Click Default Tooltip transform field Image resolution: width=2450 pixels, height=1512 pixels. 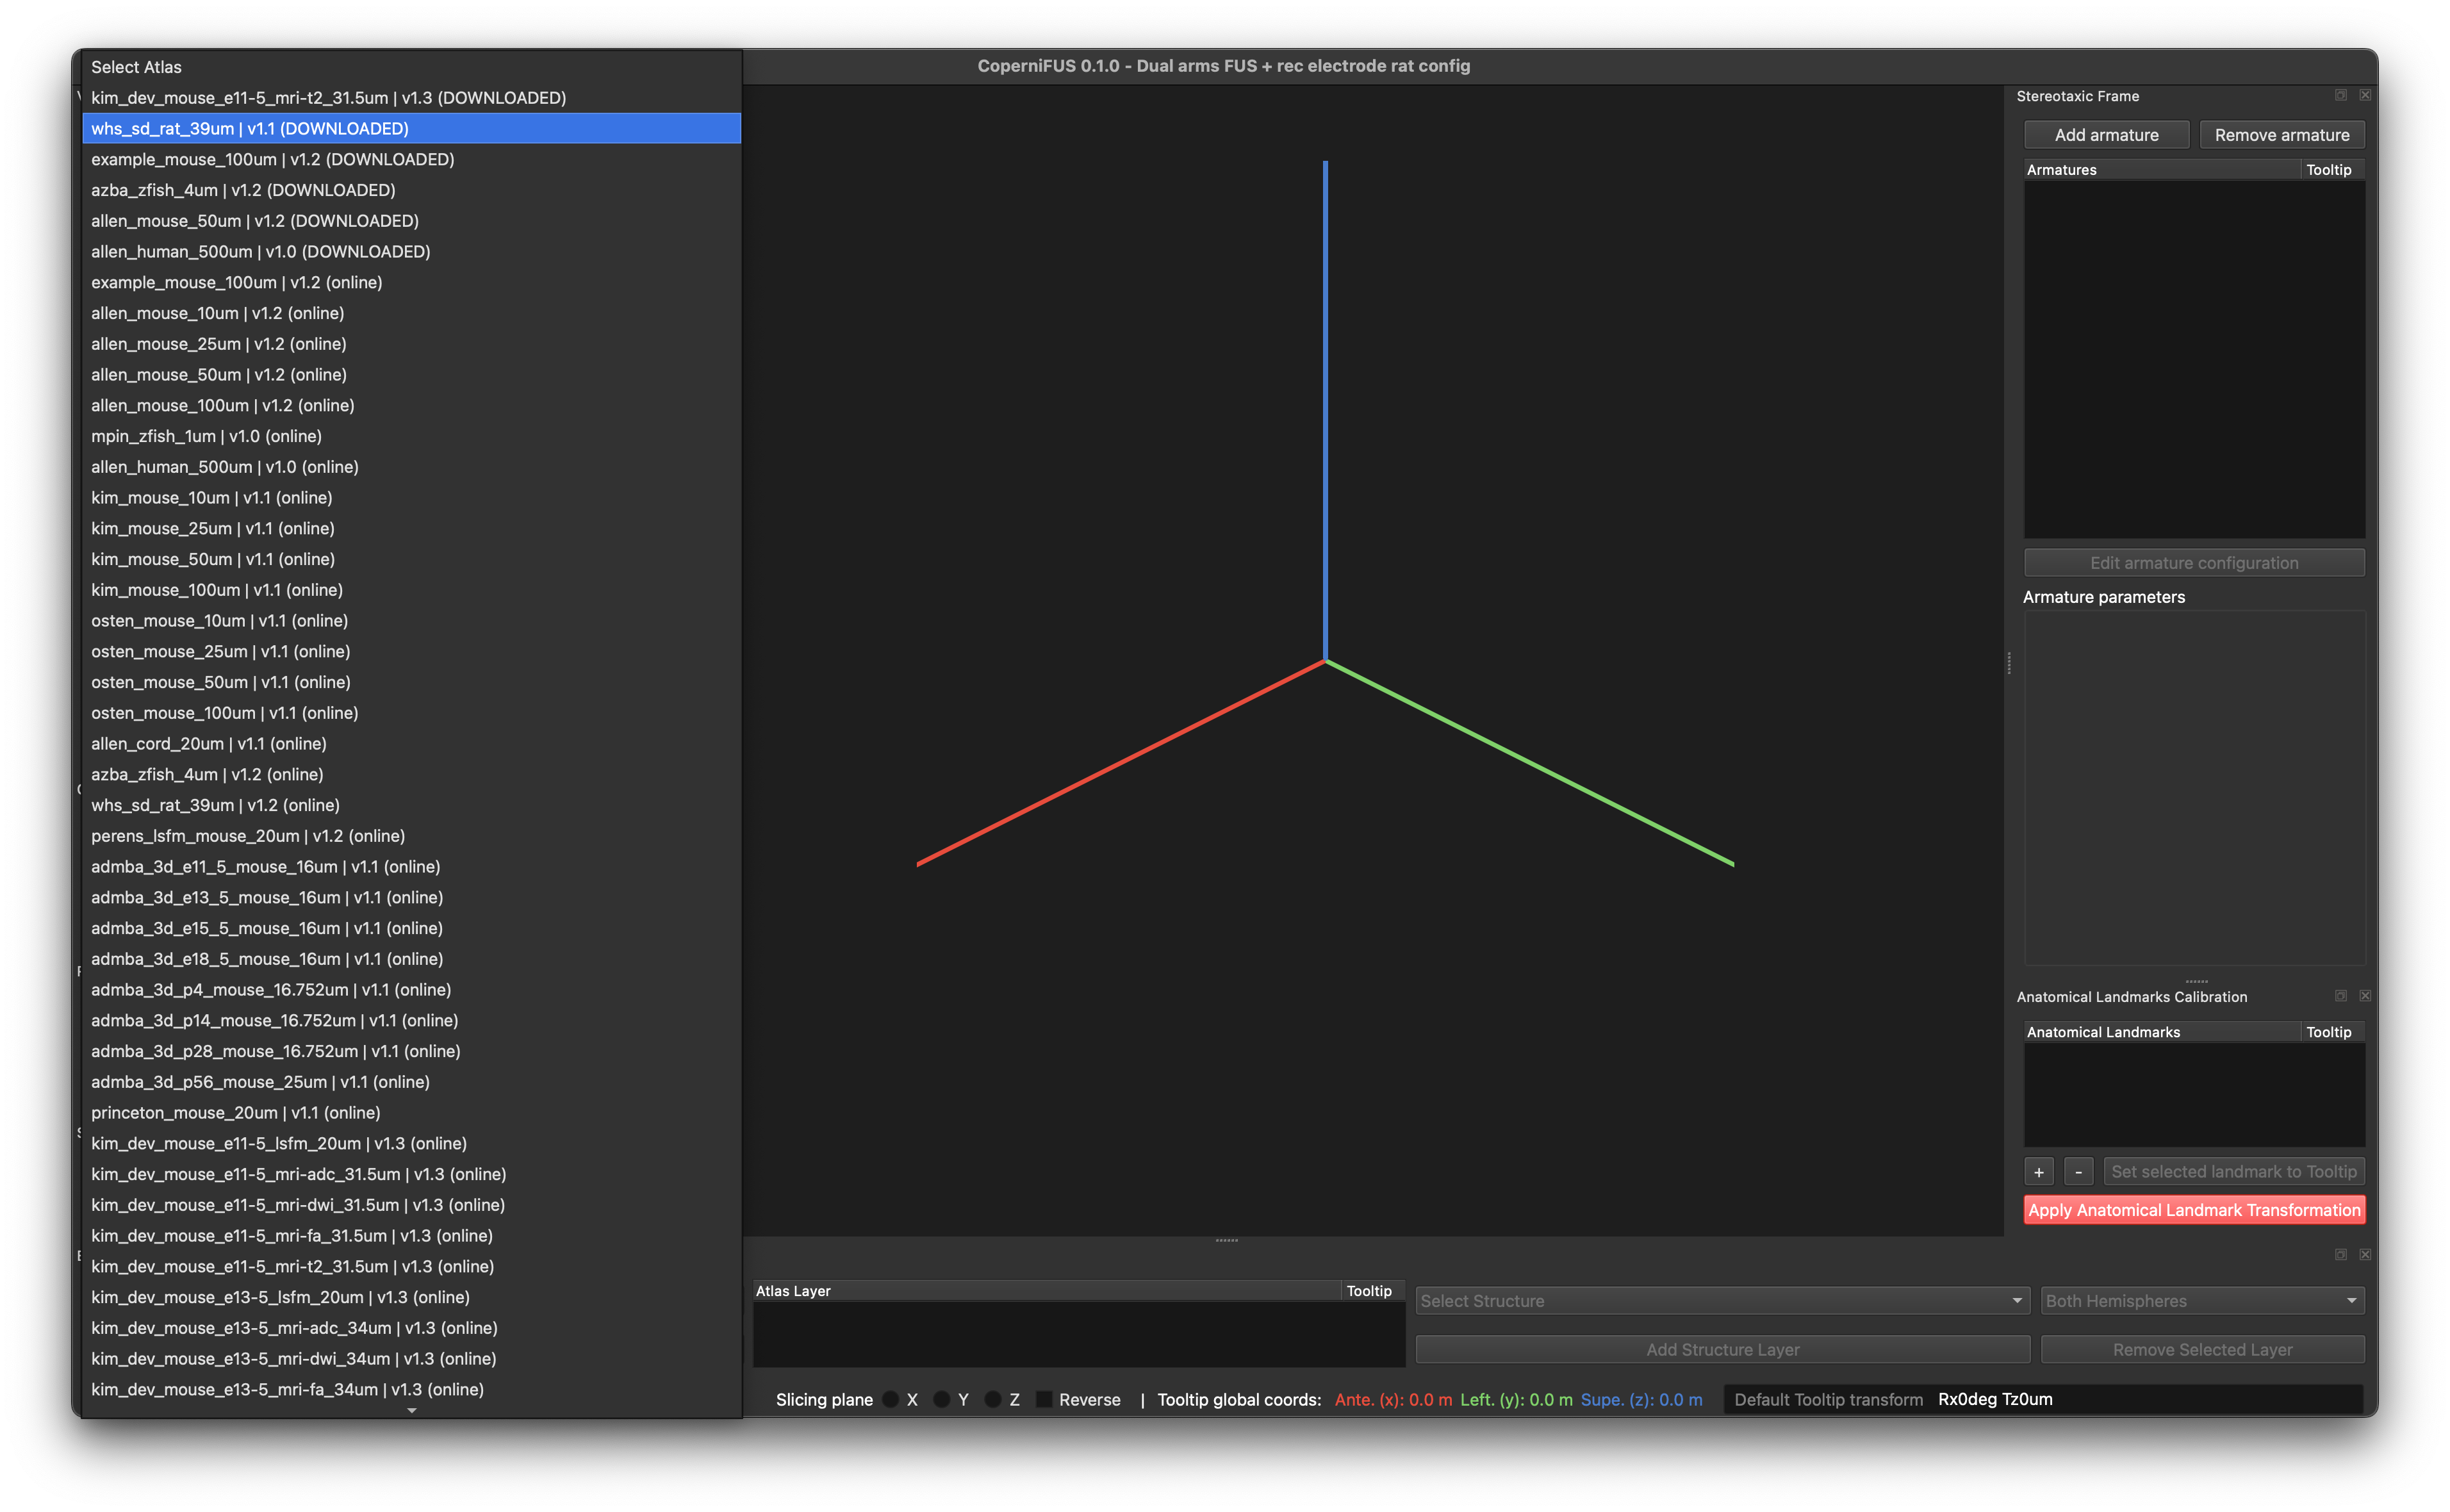pyautogui.click(x=2044, y=1399)
